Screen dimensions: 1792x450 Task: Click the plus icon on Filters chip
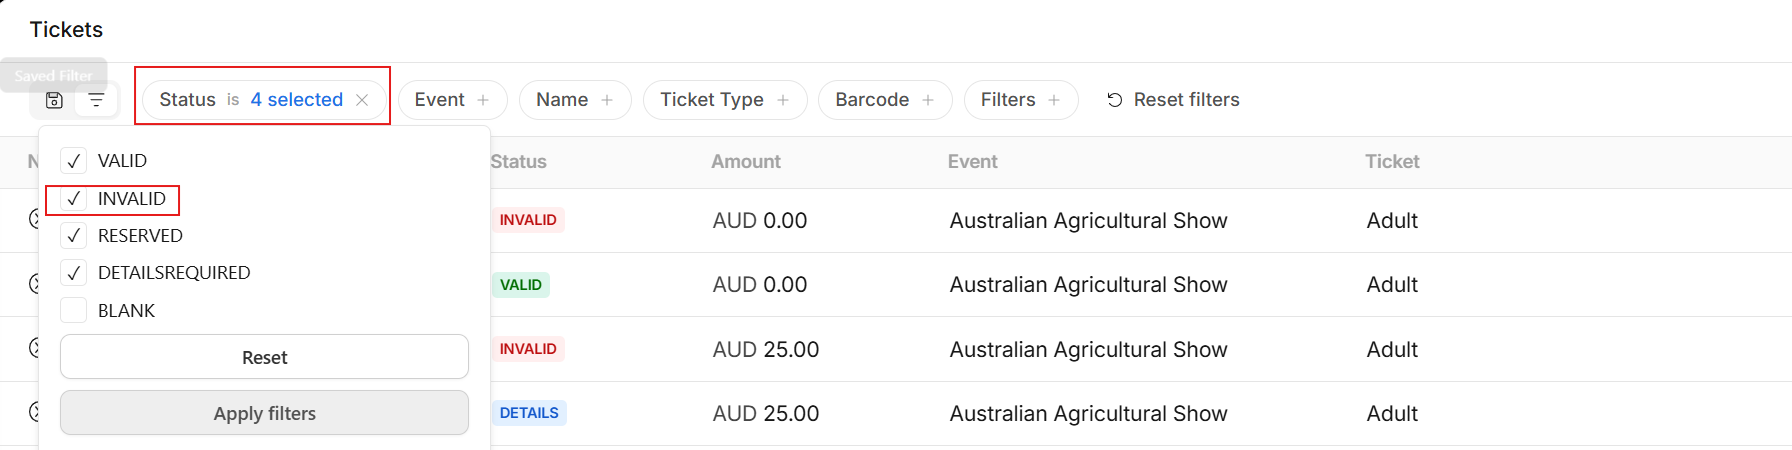pos(1054,100)
